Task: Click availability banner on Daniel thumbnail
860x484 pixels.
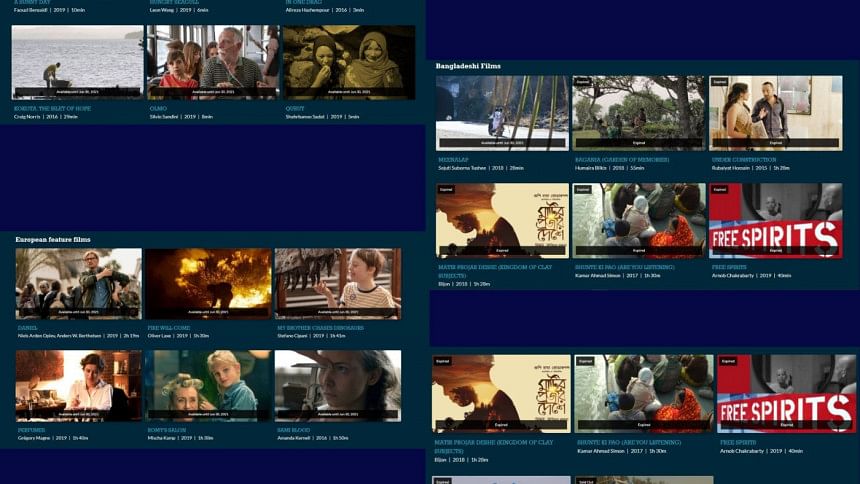Action: click(78, 312)
